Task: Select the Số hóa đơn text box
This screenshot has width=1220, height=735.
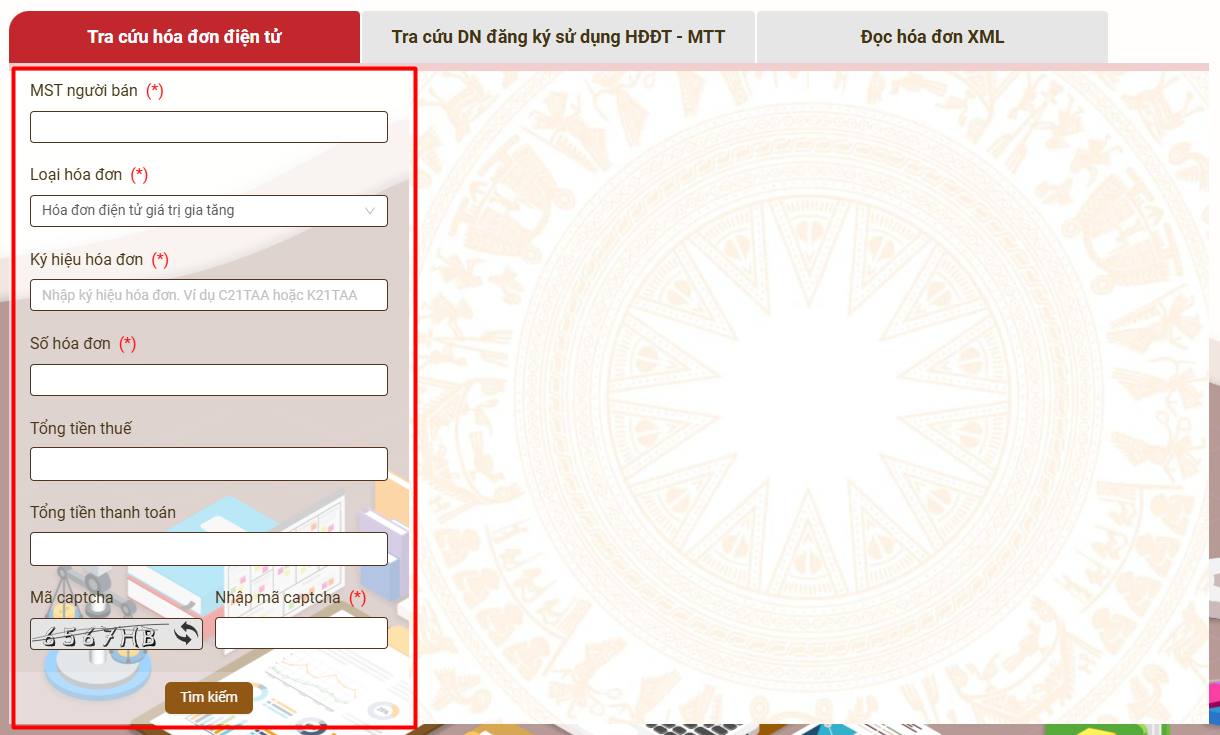Action: (209, 380)
